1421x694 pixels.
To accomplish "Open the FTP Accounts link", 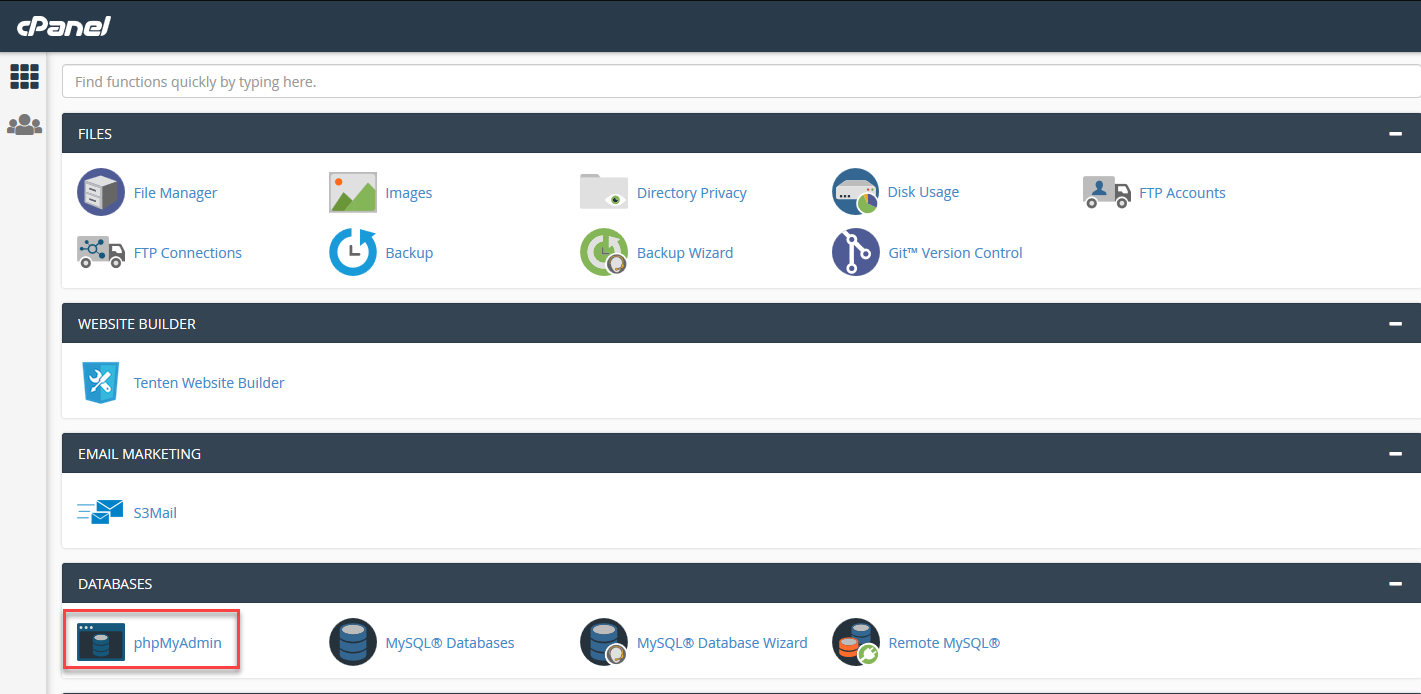I will coord(1182,193).
